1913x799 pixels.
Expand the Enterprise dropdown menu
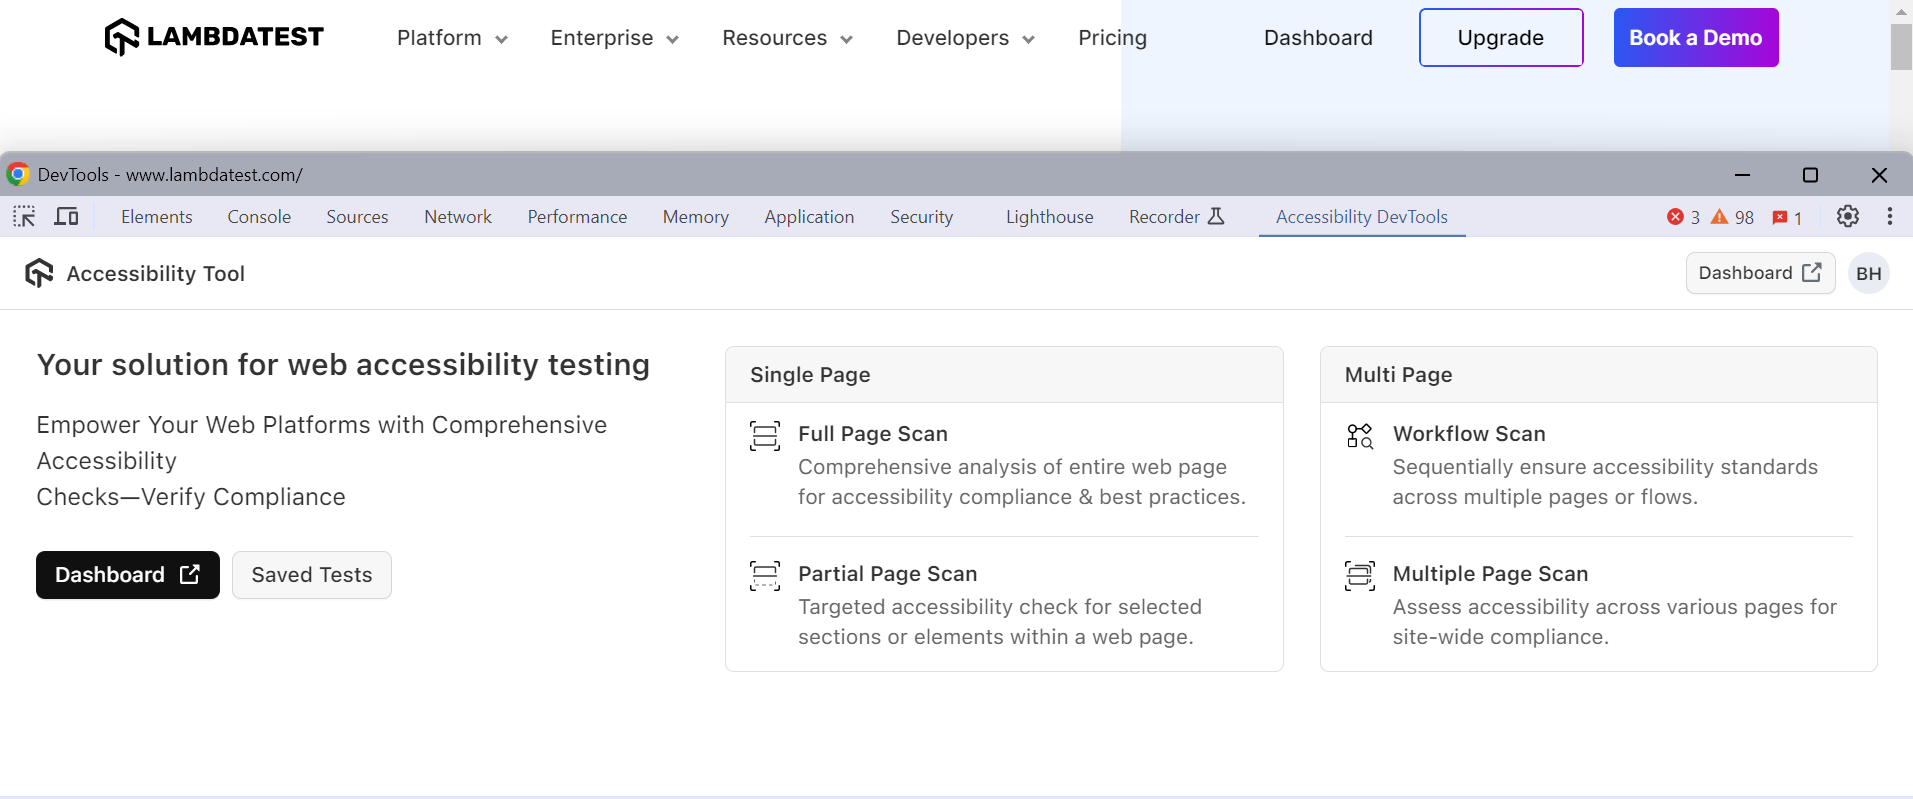[614, 38]
